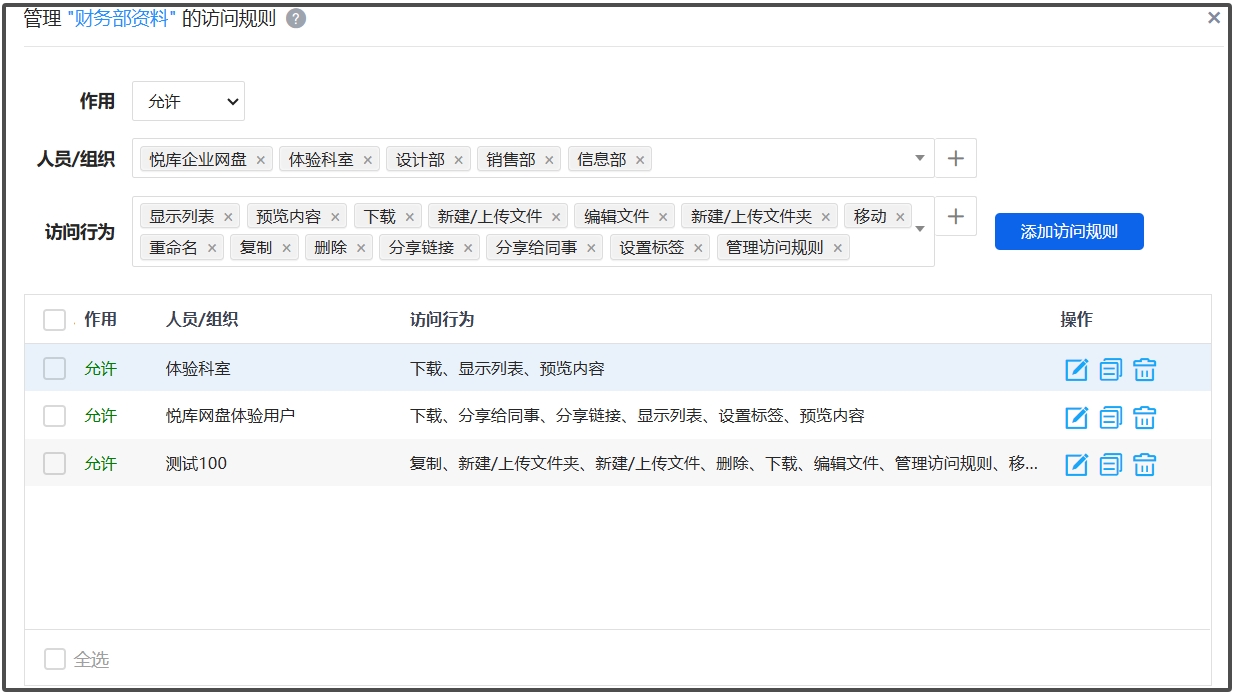Remove the 管理访问规则 behavior tag
Image resolution: width=1234 pixels, height=694 pixels.
(x=838, y=248)
